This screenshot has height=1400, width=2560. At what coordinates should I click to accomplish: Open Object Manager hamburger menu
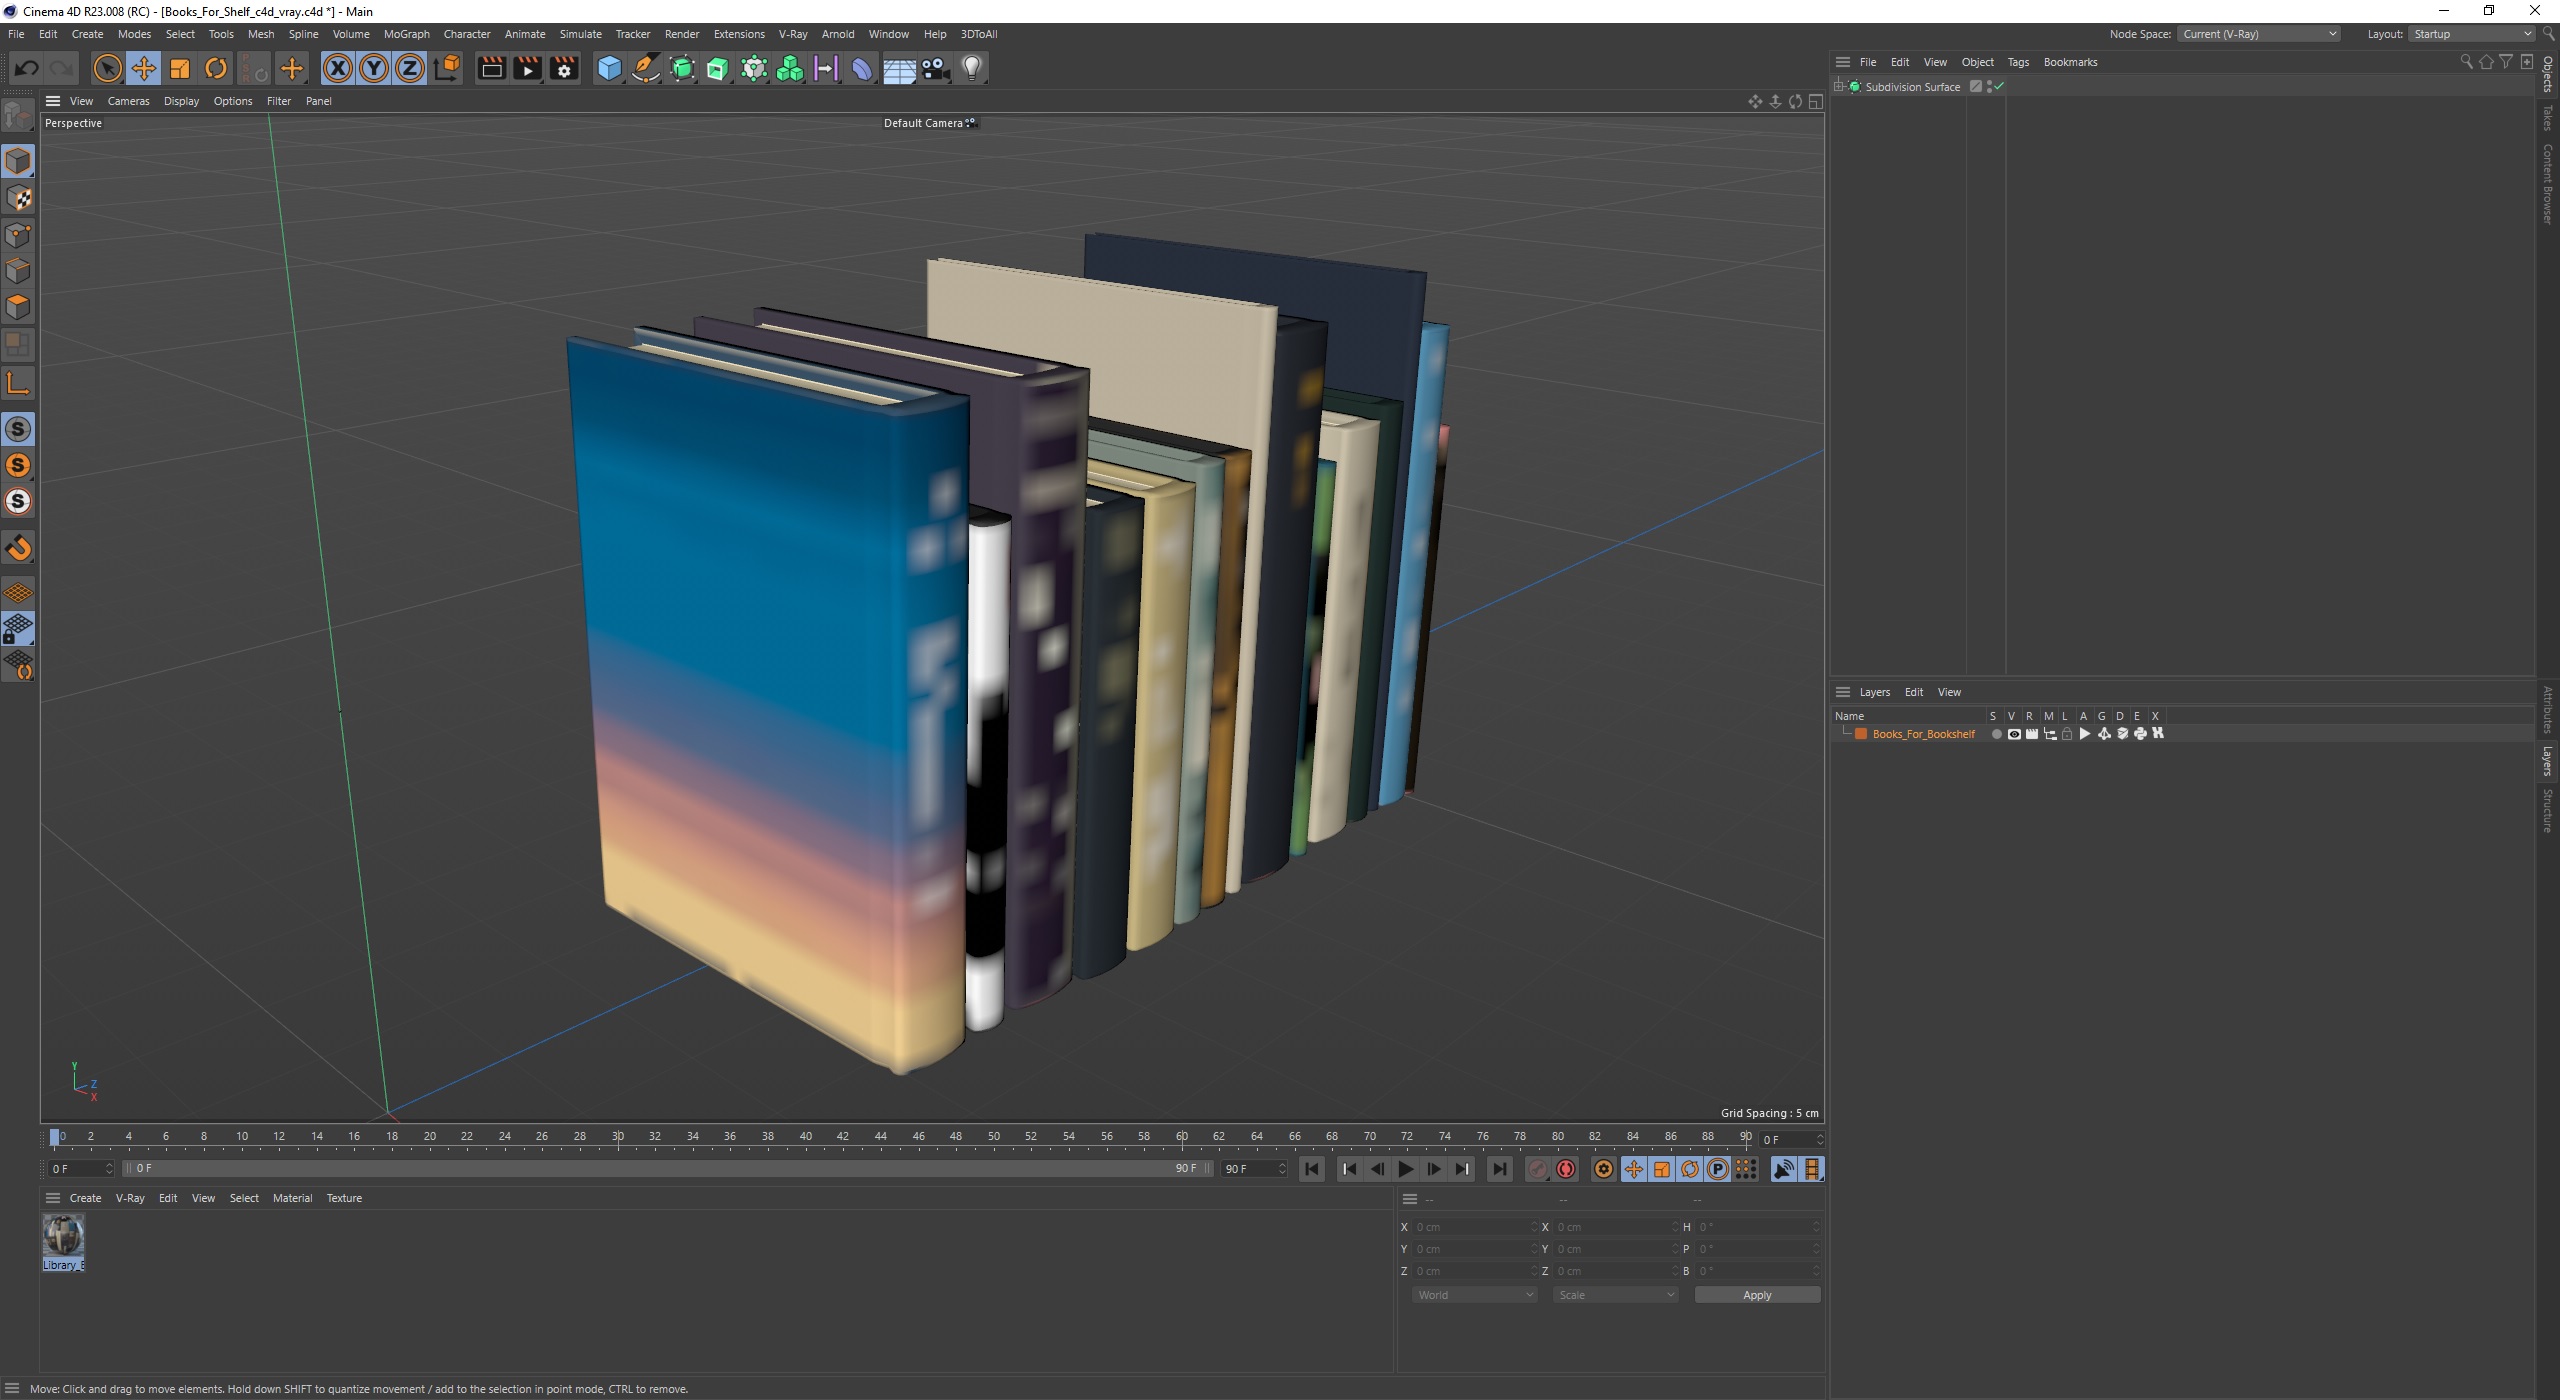[1843, 62]
